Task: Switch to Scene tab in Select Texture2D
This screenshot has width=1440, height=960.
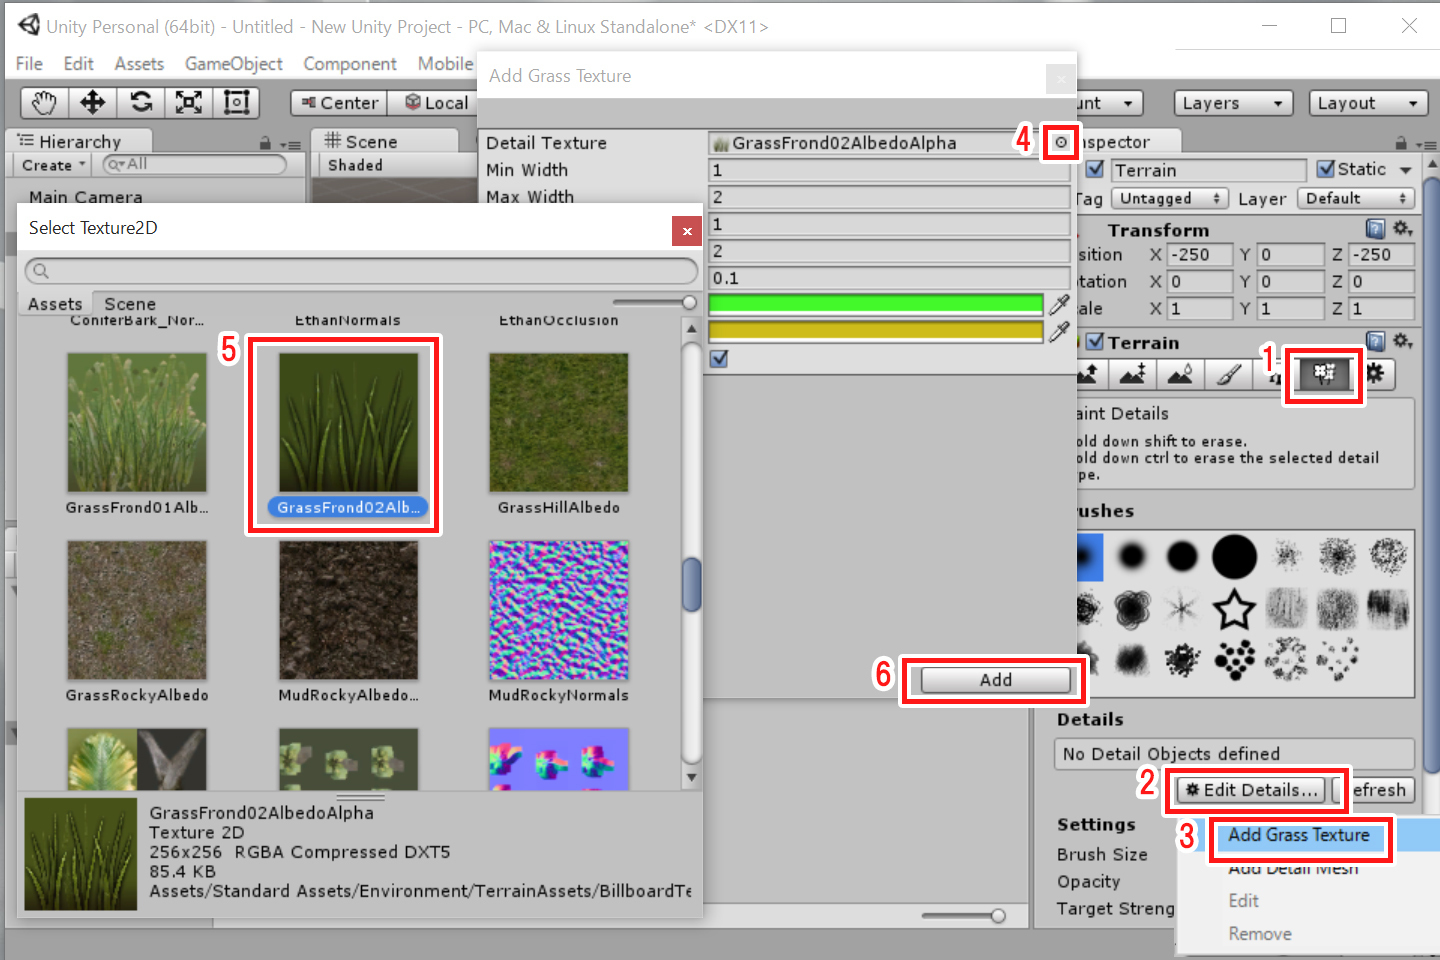Action: point(130,304)
